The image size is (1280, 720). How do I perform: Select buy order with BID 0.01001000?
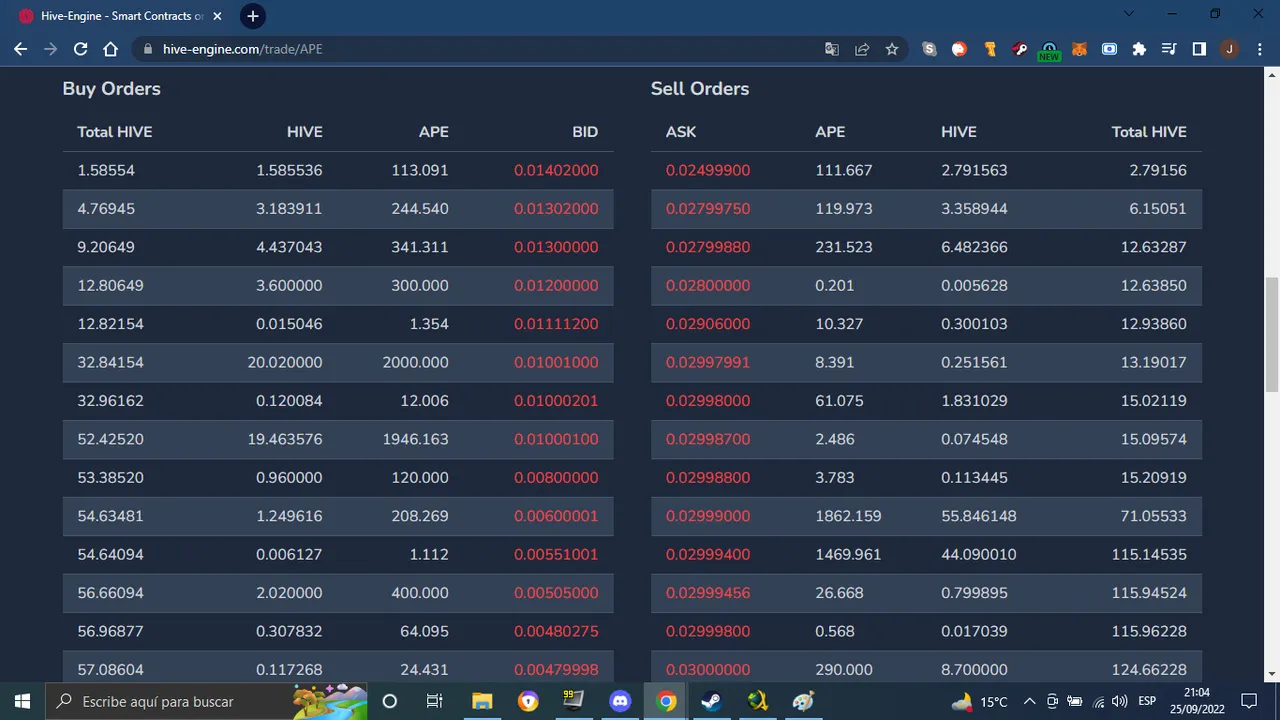pos(338,362)
